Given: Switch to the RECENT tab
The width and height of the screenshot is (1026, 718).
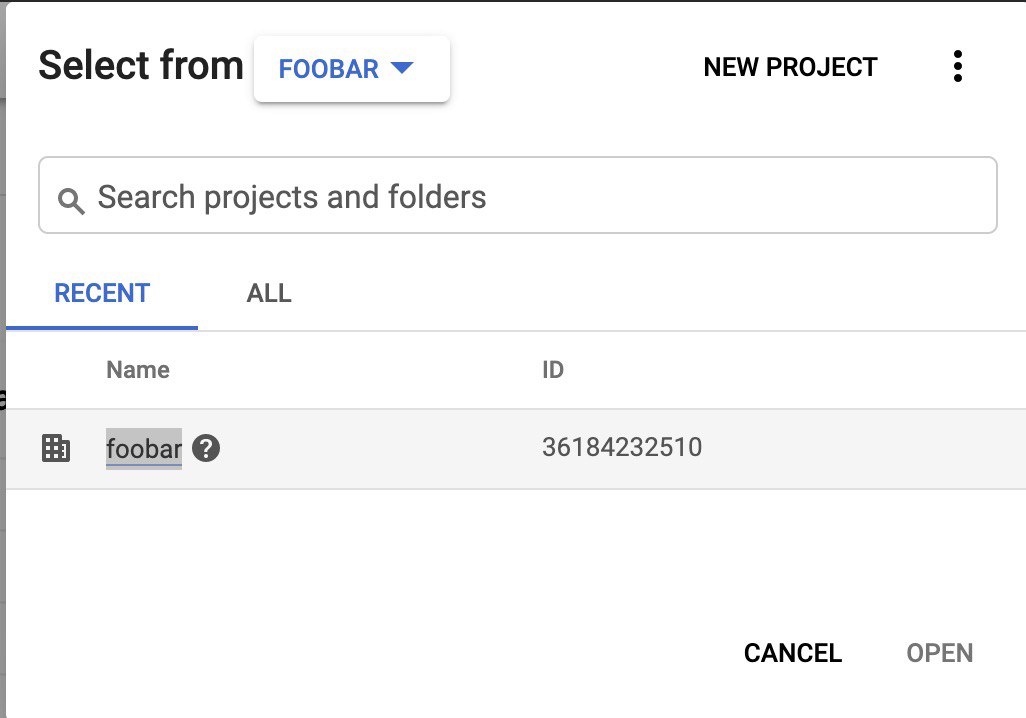Looking at the screenshot, I should point(102,293).
